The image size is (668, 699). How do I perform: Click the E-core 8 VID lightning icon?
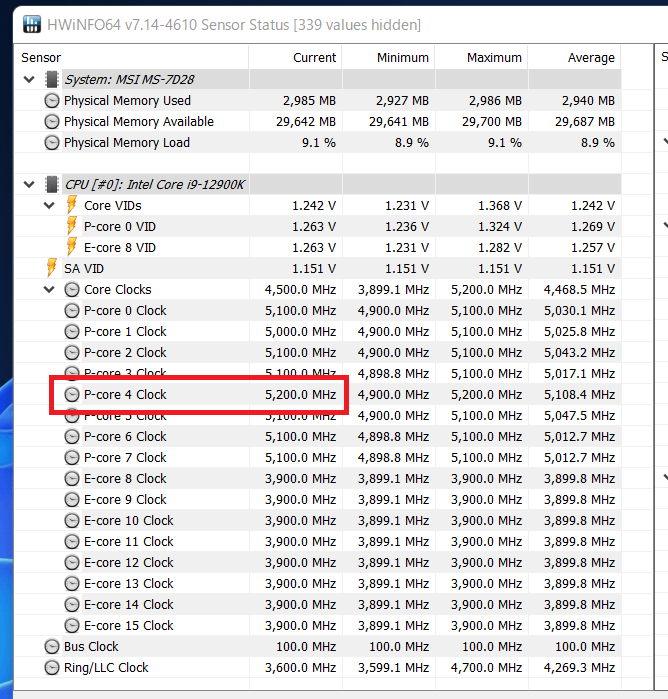(71, 247)
